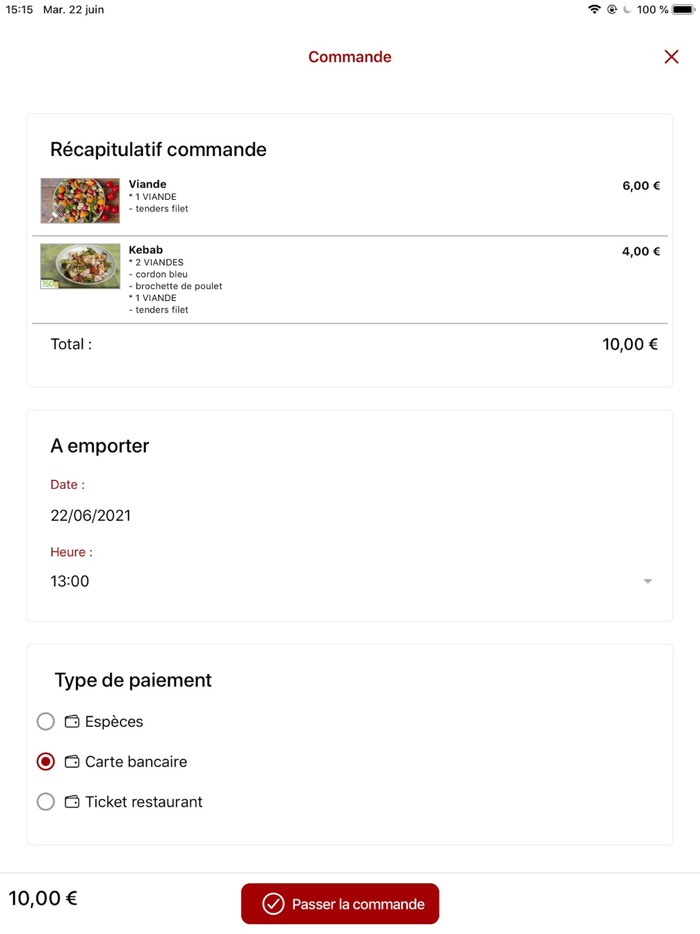700x934 pixels.
Task: Click the wallet icon beside Carte bancaire
Action: pyautogui.click(x=71, y=761)
